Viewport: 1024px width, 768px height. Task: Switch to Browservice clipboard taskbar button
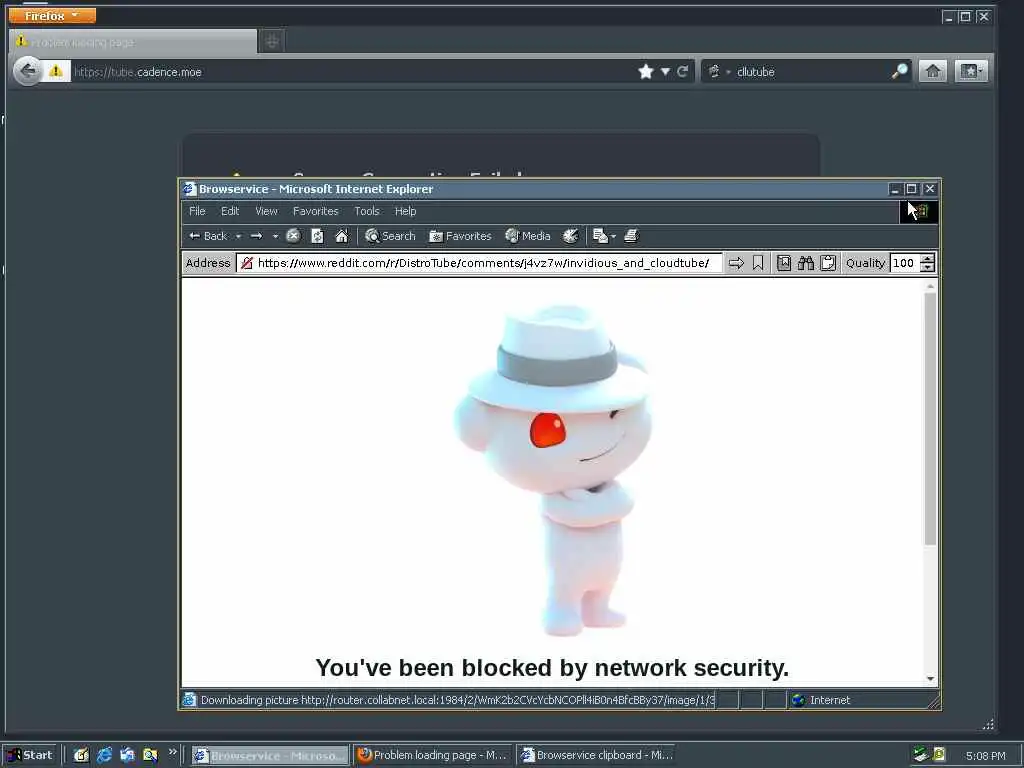click(596, 755)
